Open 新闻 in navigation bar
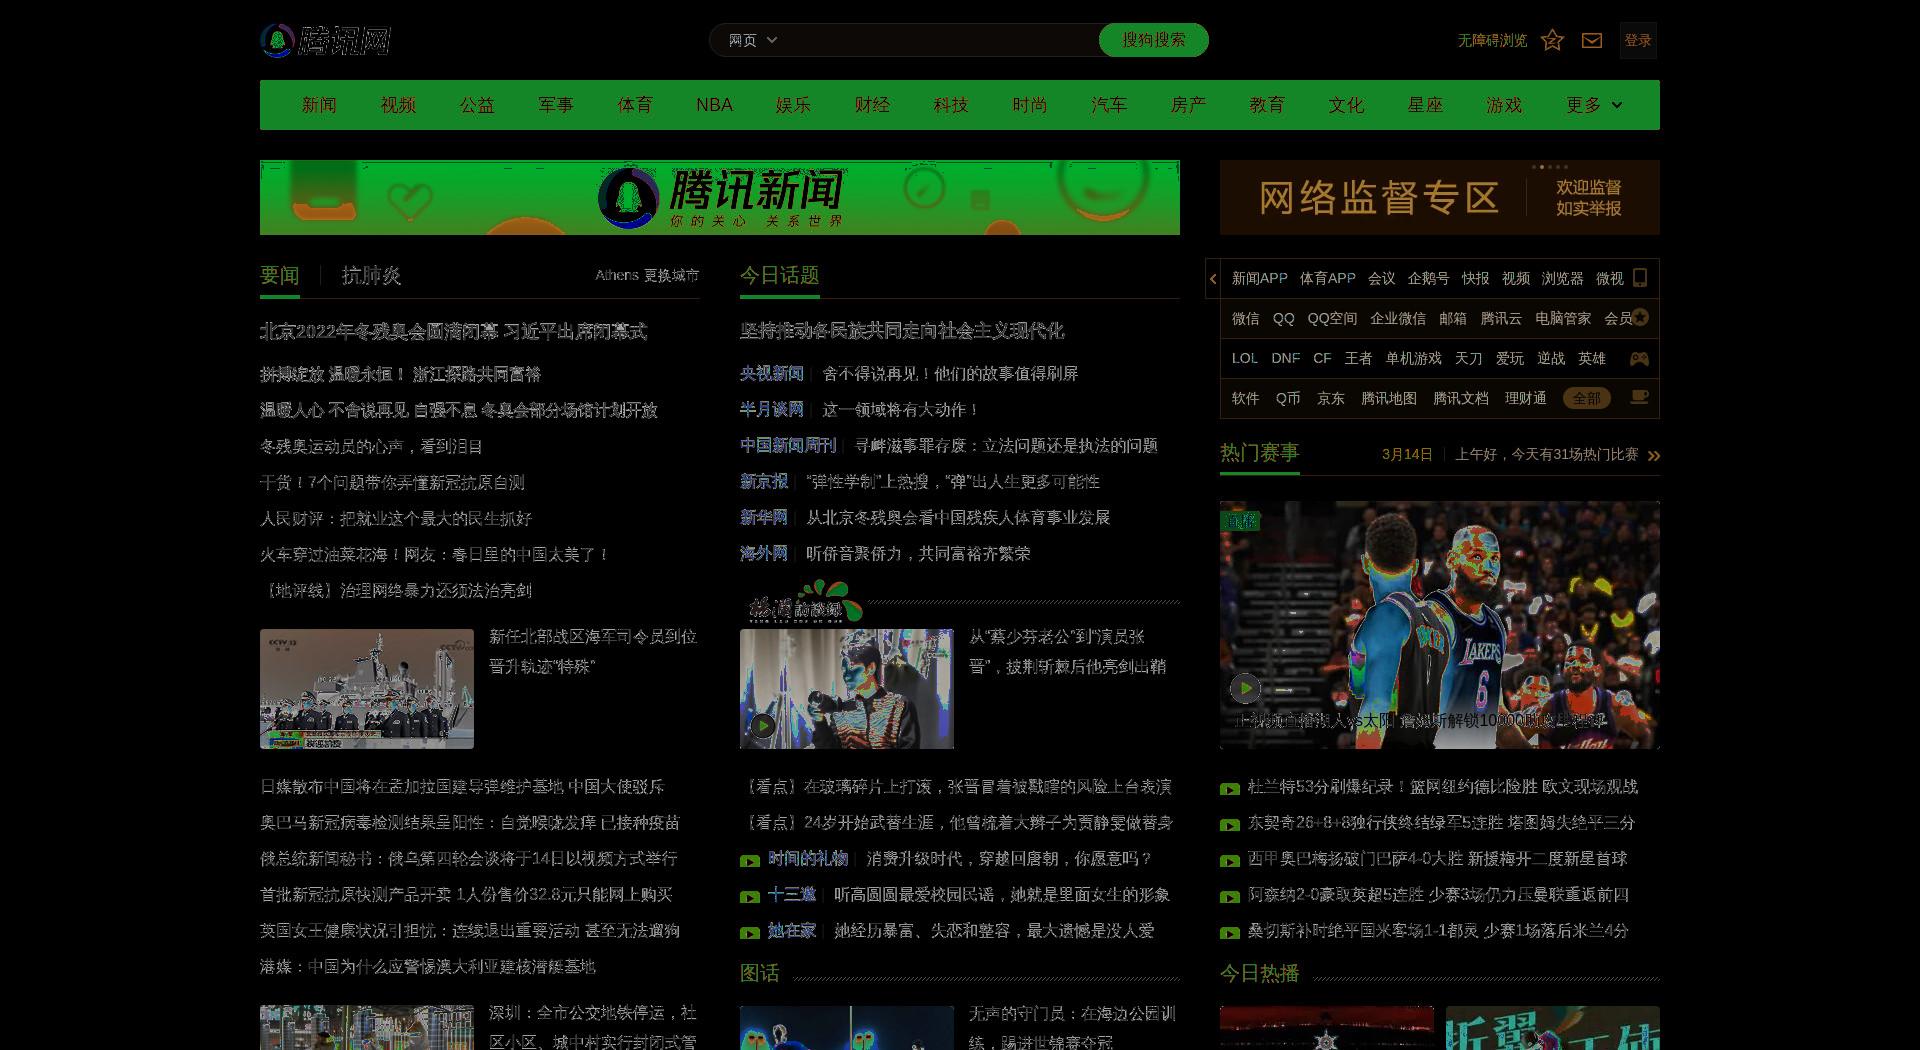Viewport: 1920px width, 1050px height. click(x=319, y=105)
